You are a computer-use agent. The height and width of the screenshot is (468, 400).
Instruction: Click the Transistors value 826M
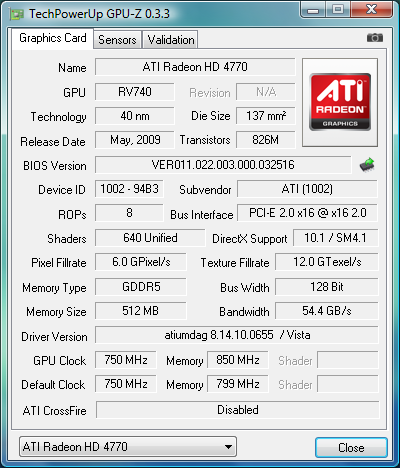(x=266, y=140)
